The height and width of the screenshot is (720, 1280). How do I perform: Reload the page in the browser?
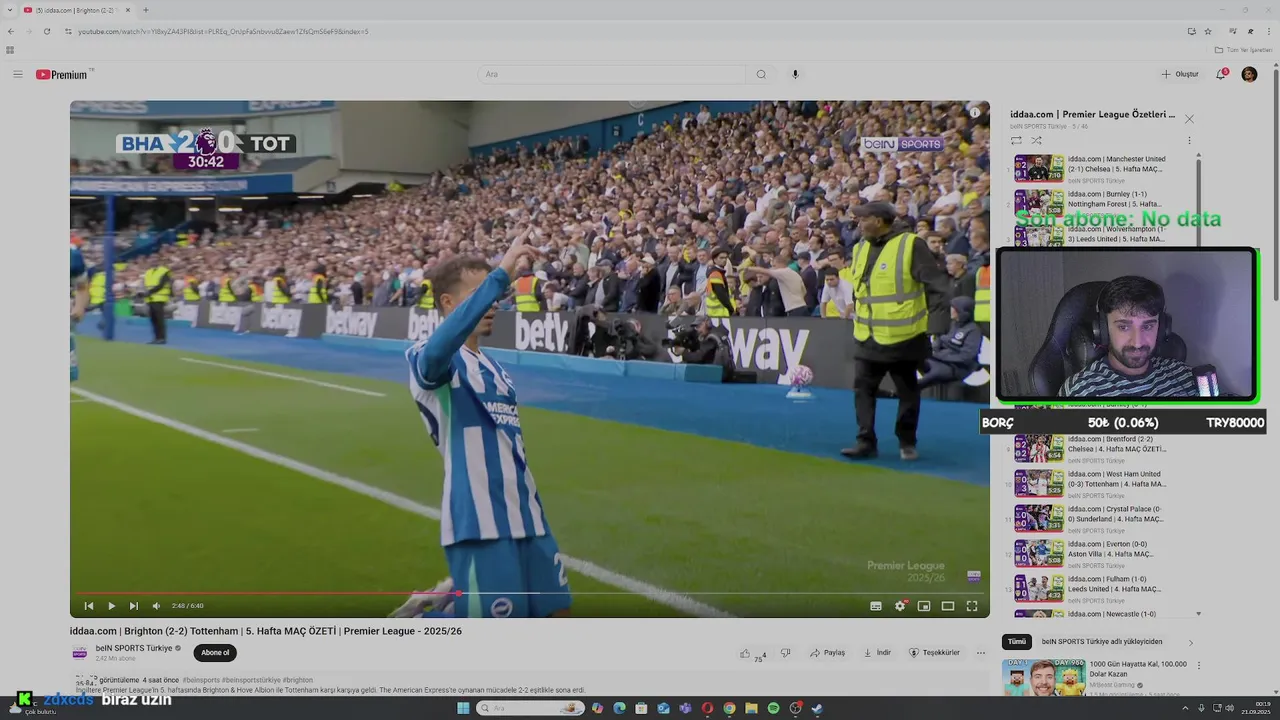pyautogui.click(x=46, y=31)
